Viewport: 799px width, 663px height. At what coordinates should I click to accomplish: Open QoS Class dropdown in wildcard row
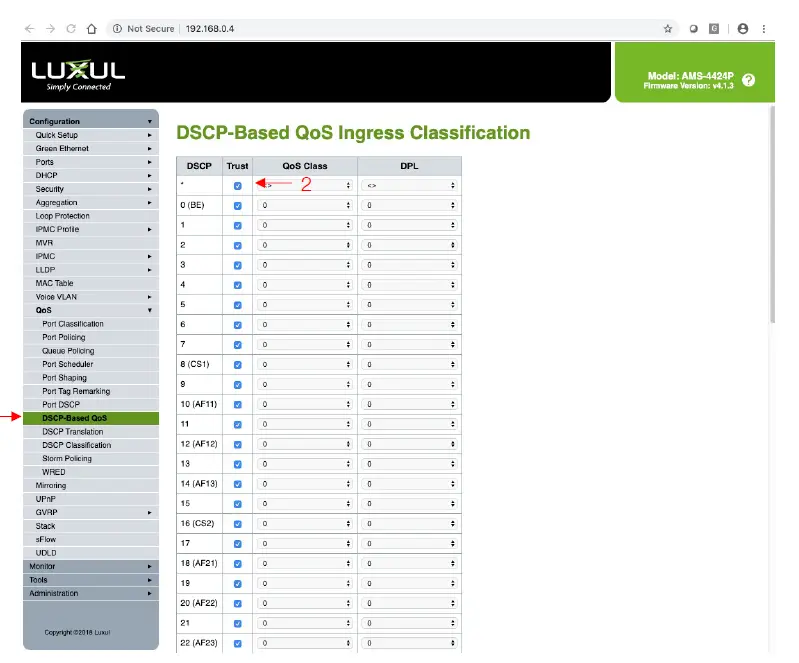tap(305, 185)
